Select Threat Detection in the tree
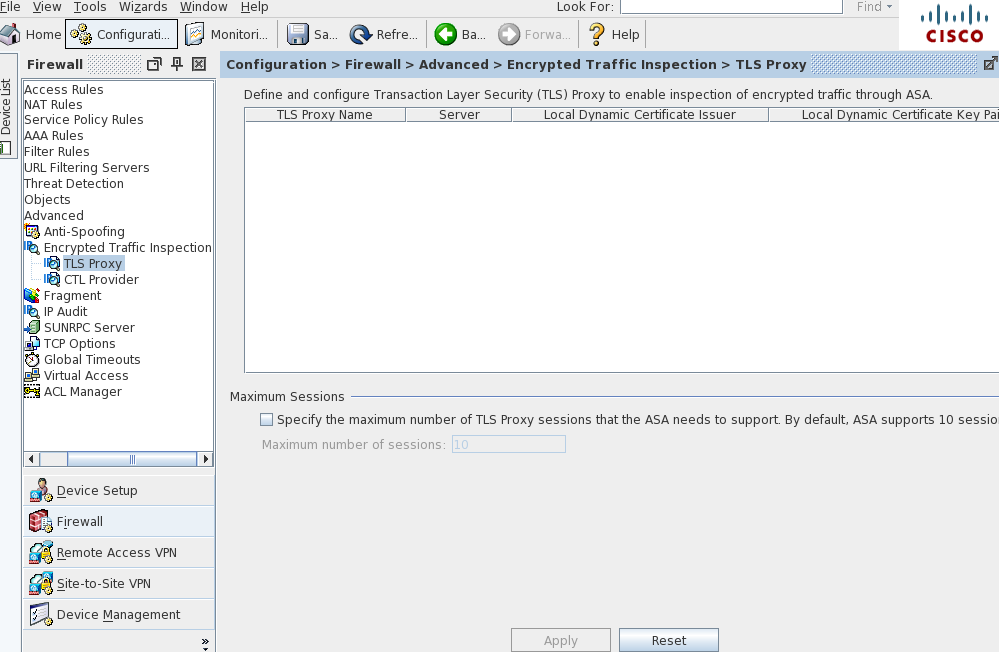 (74, 184)
